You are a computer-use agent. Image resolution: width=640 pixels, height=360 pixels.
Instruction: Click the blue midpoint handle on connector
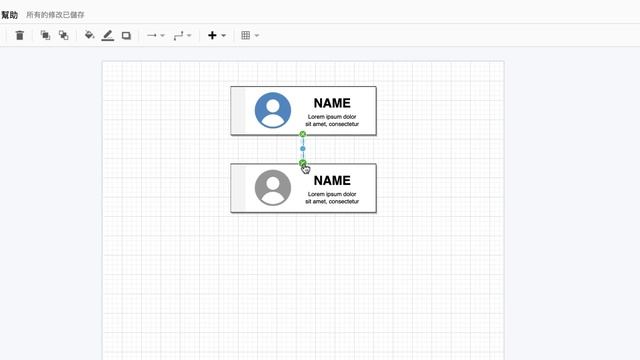302,149
